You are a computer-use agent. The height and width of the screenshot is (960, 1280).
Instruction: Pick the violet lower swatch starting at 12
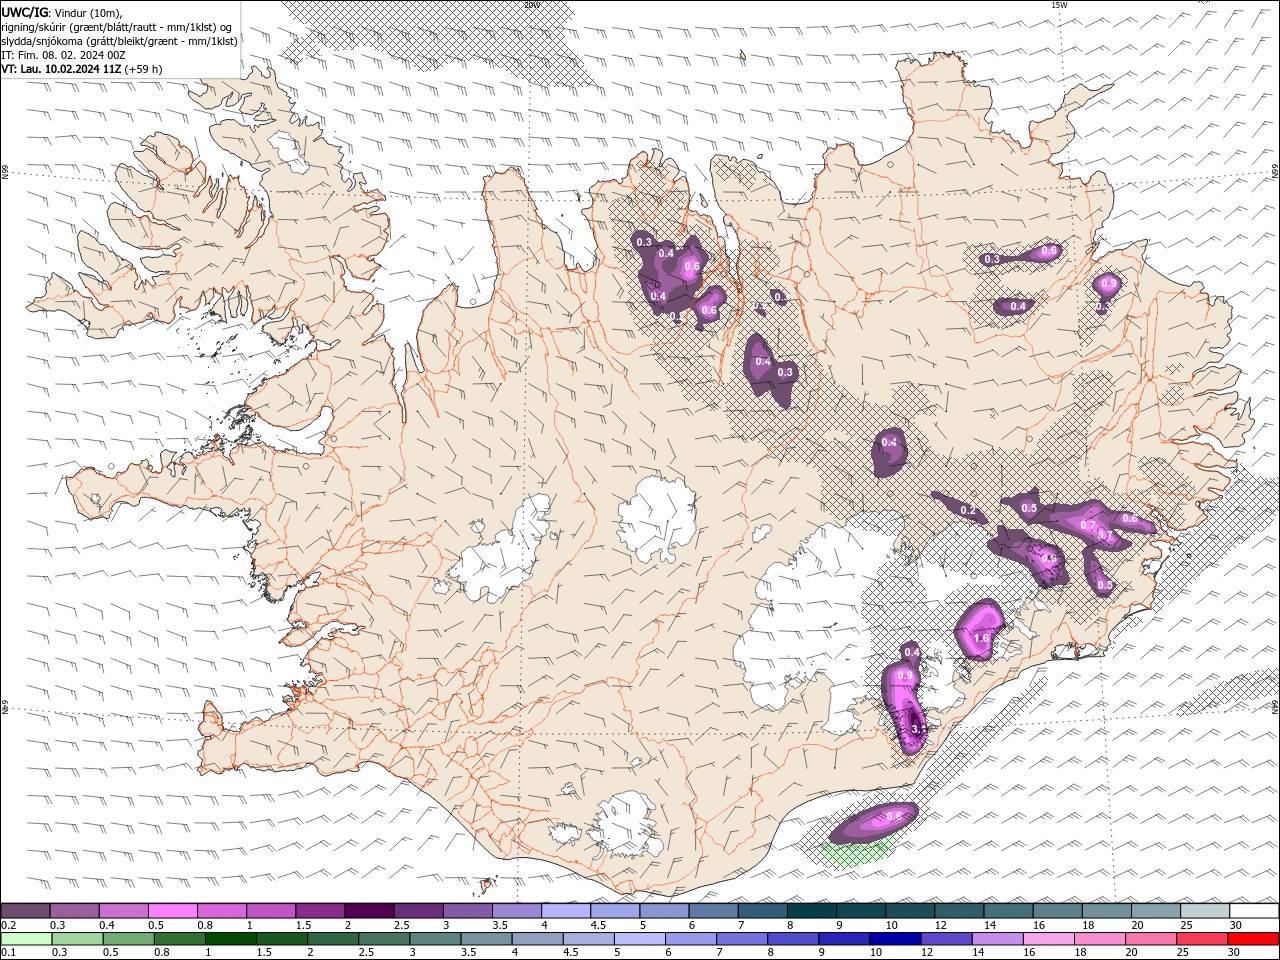946,939
